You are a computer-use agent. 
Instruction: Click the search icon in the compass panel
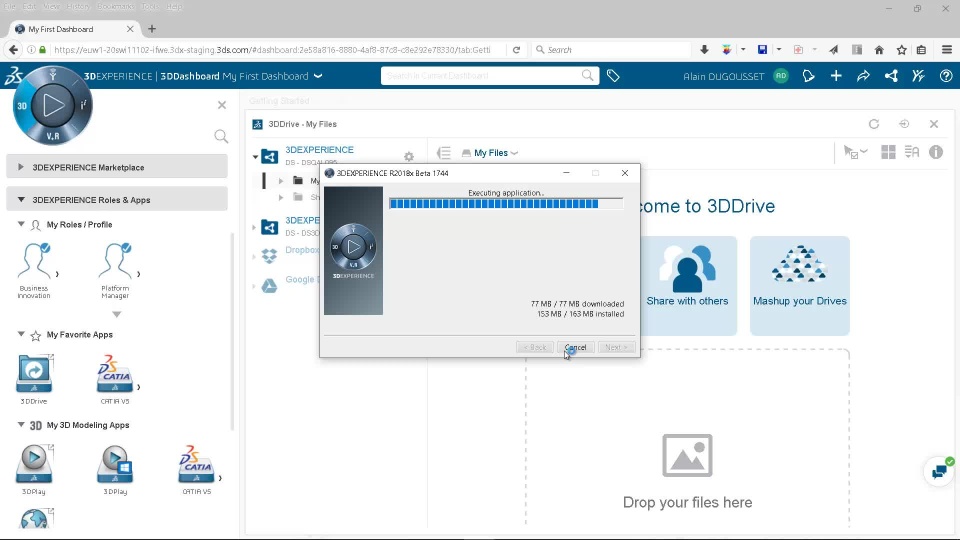tap(221, 136)
